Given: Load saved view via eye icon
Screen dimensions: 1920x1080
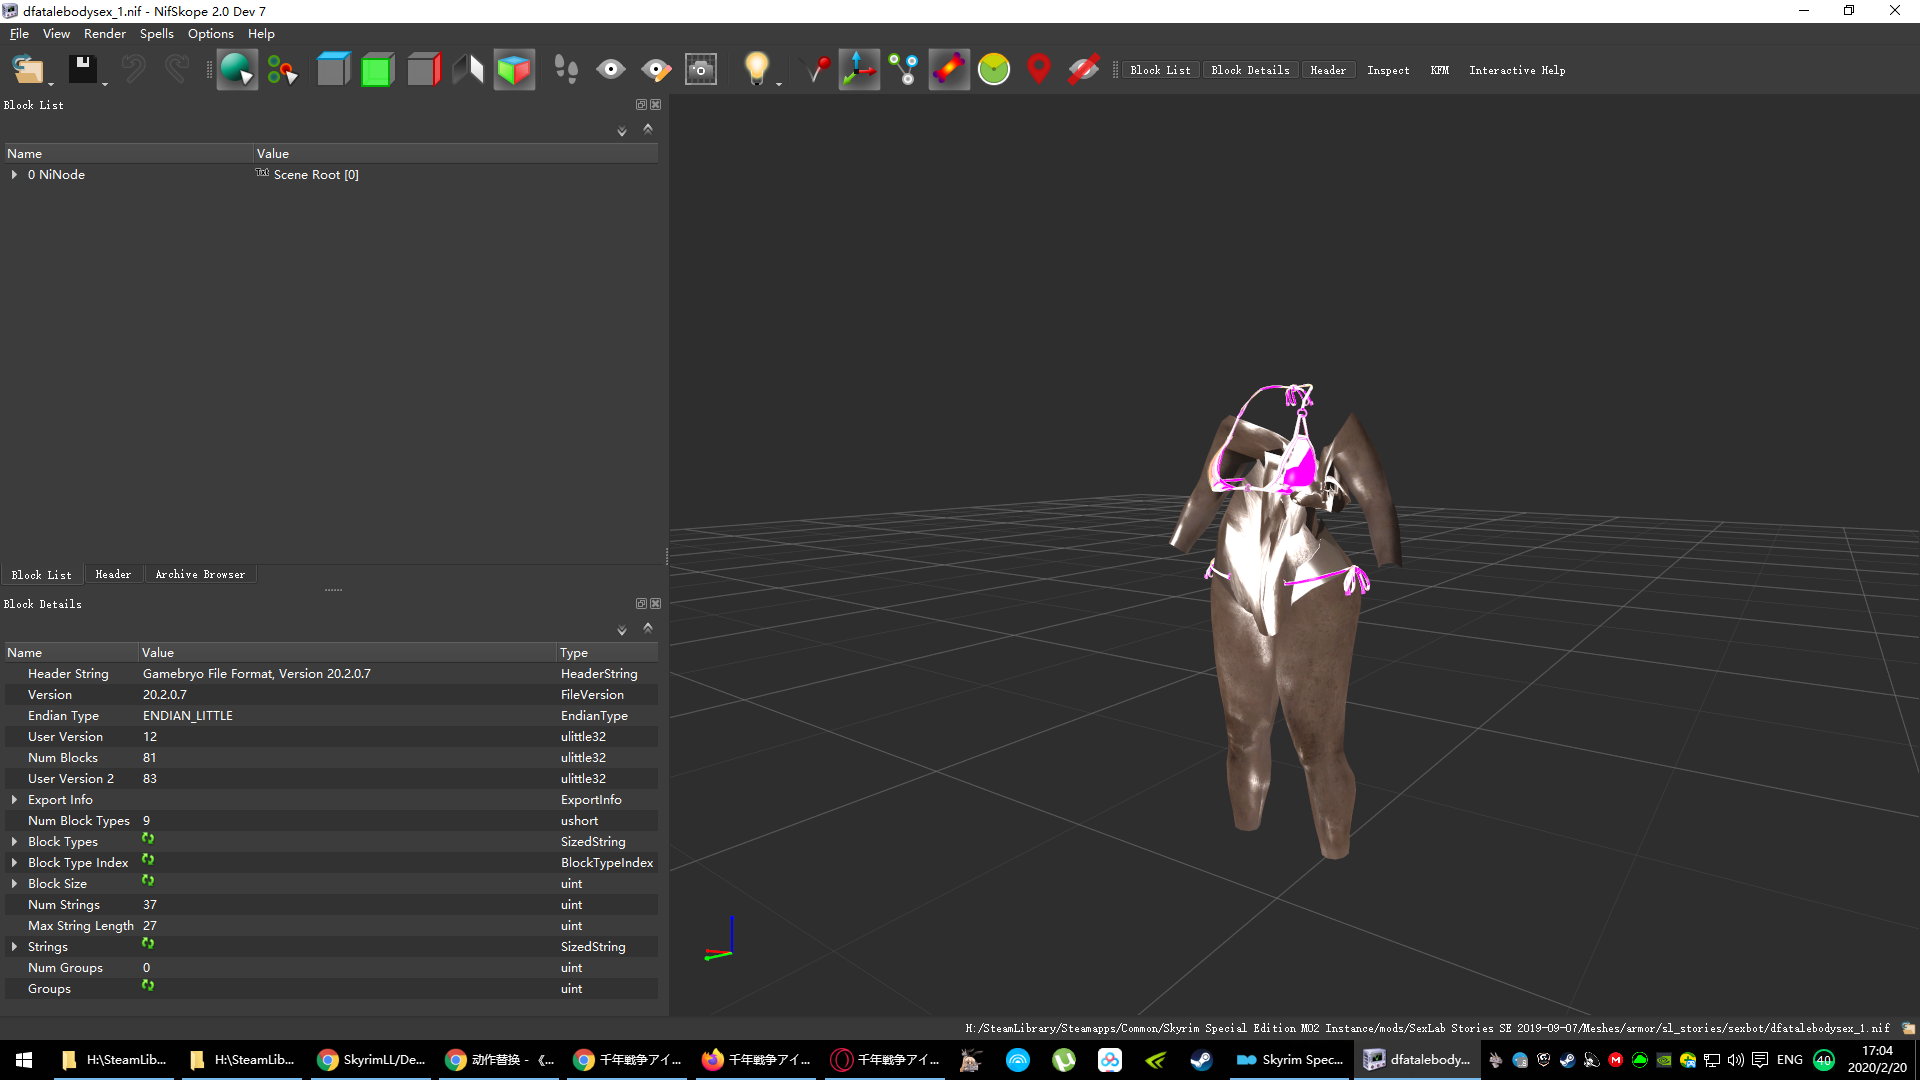Looking at the screenshot, I should [610, 69].
